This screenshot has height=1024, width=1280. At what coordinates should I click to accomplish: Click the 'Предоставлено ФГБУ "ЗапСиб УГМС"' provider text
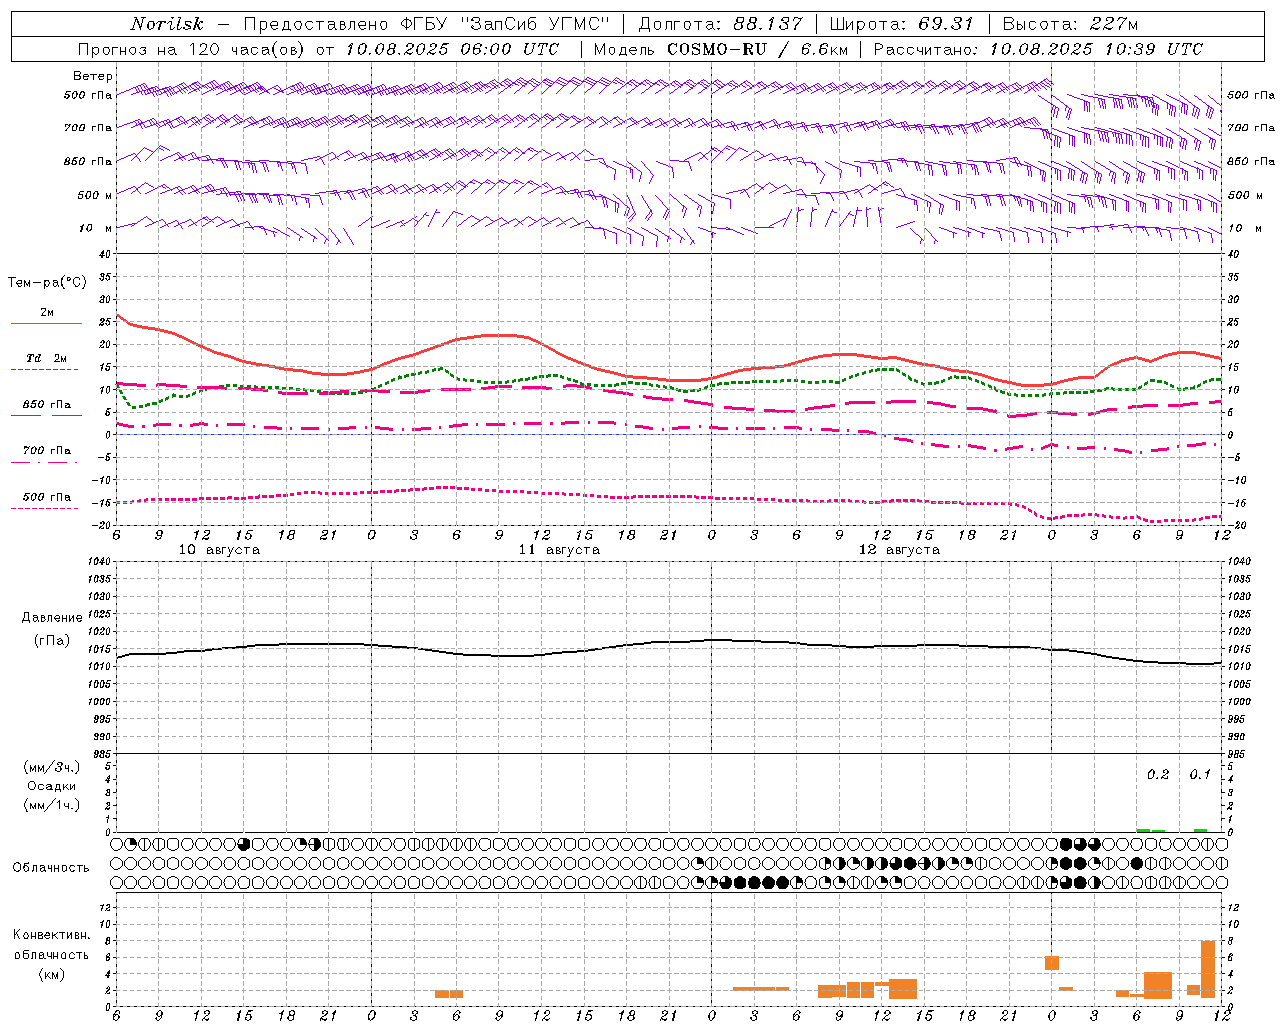[427, 24]
